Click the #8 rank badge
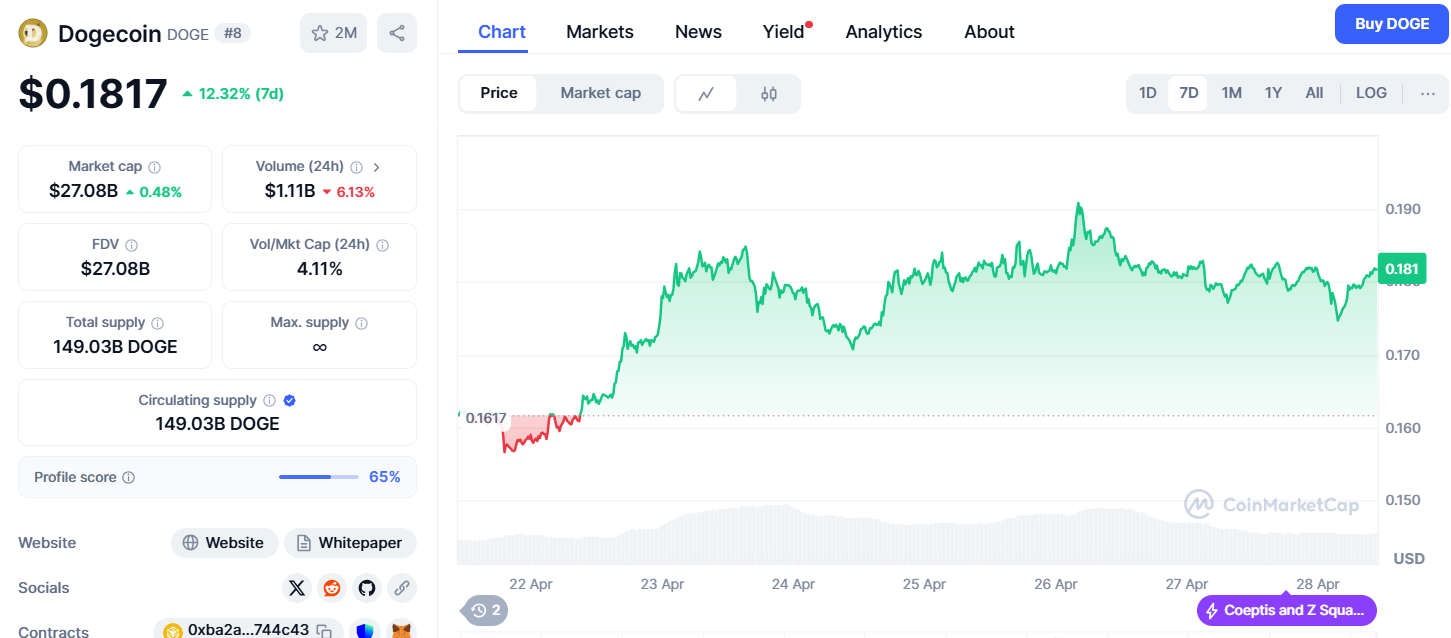This screenshot has height=638, width=1451. (232, 33)
